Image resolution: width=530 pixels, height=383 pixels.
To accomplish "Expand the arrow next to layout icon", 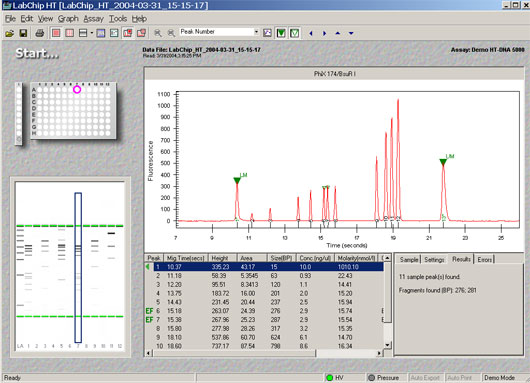I will (x=92, y=33).
